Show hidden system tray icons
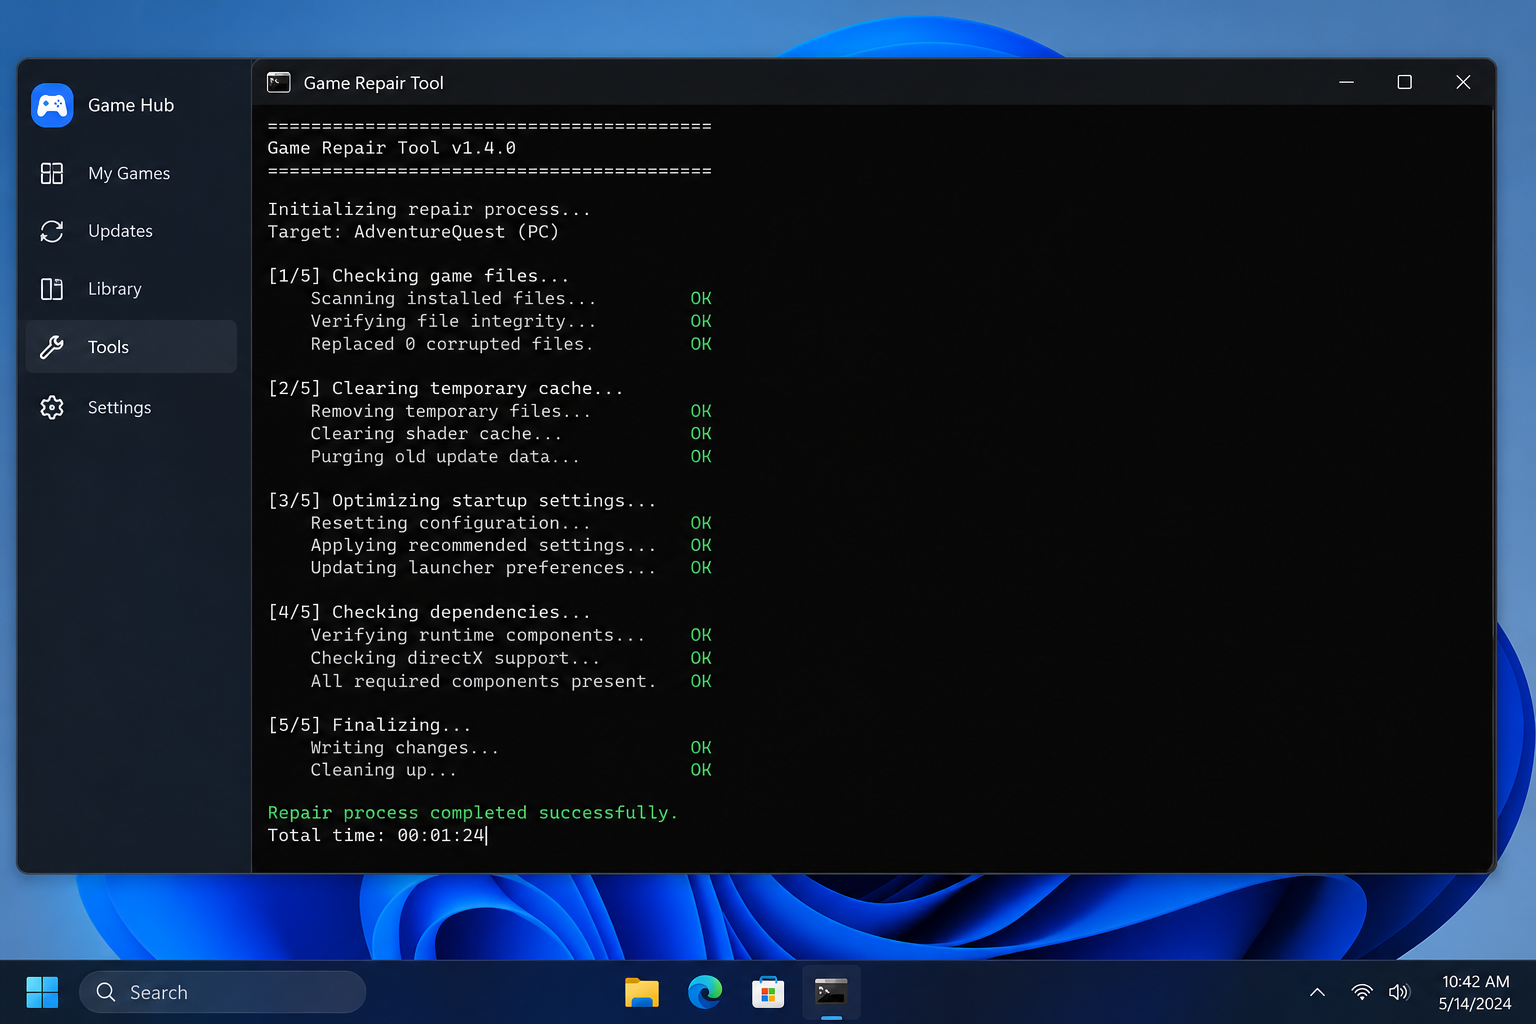The image size is (1536, 1024). (1317, 992)
